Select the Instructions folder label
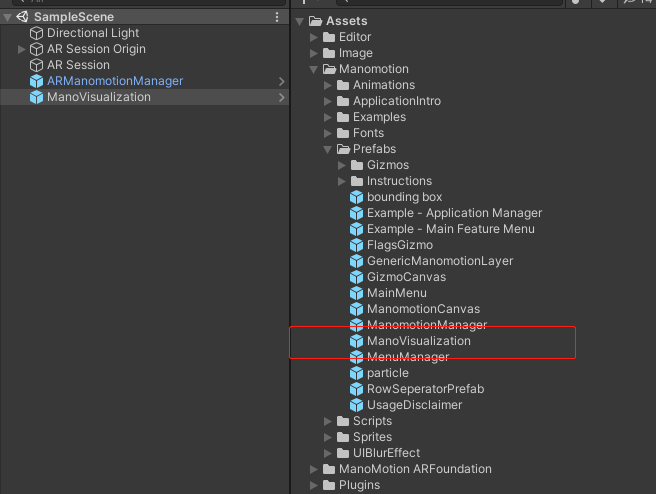 (x=399, y=181)
